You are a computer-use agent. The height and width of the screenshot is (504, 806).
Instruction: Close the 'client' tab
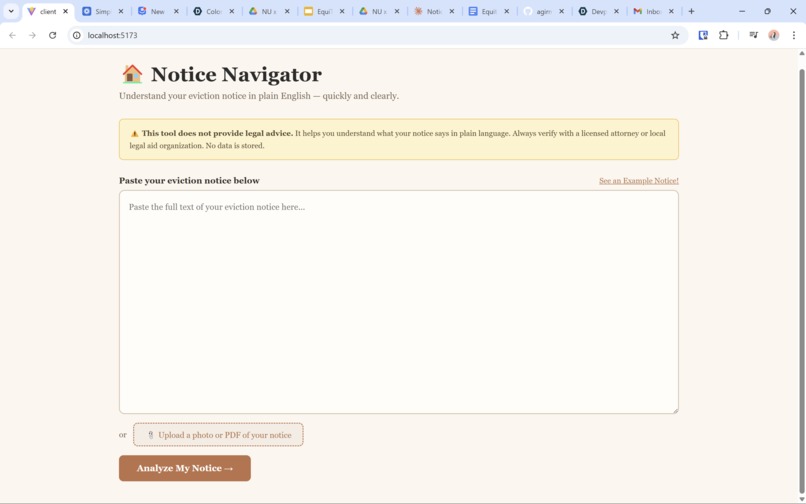click(65, 11)
